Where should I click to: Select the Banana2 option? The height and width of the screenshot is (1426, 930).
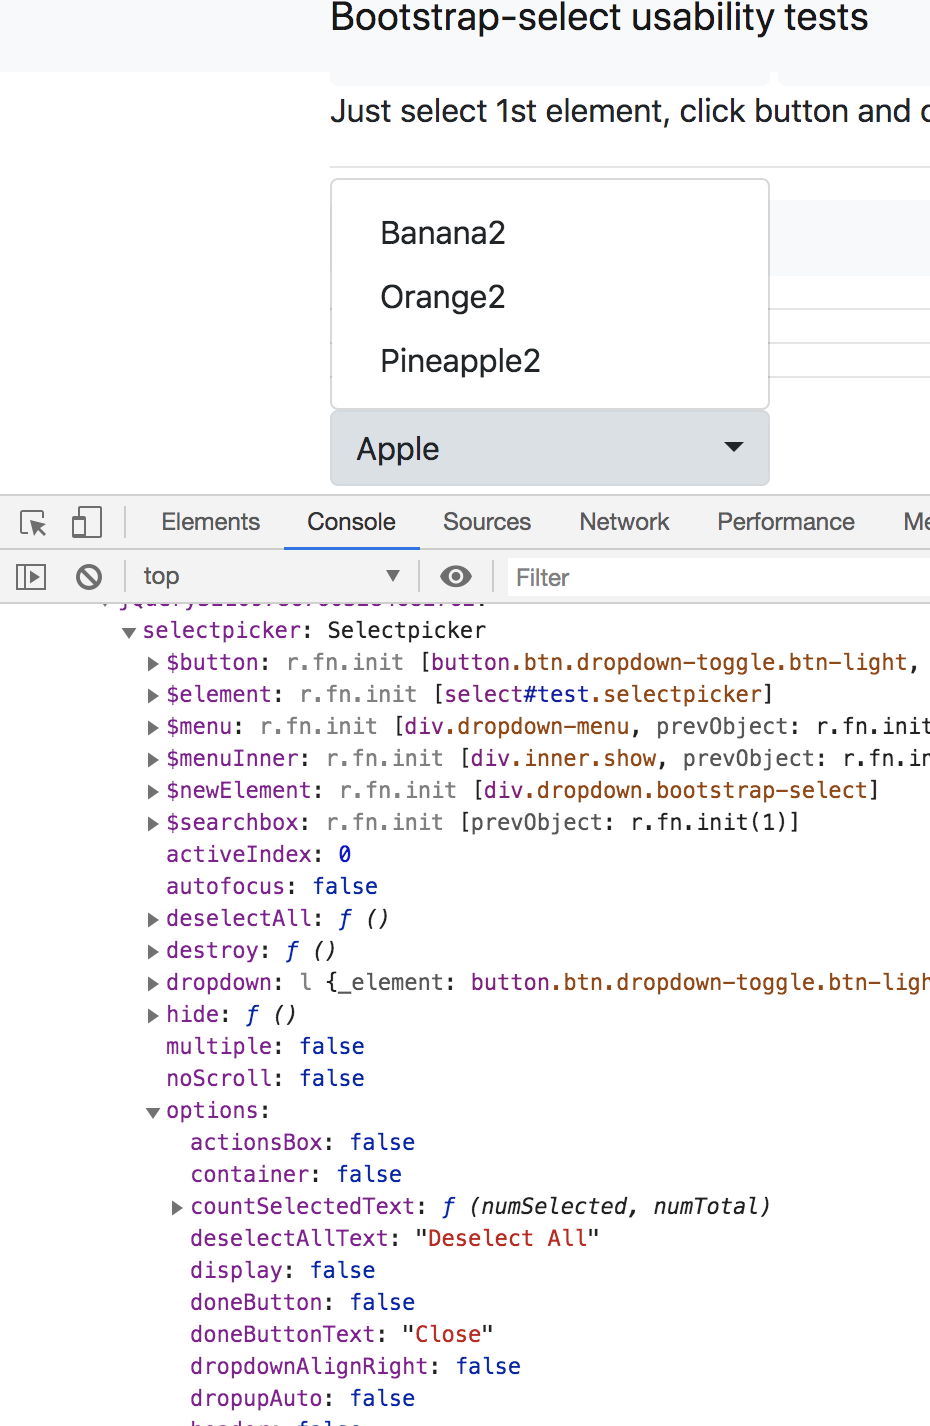(442, 232)
